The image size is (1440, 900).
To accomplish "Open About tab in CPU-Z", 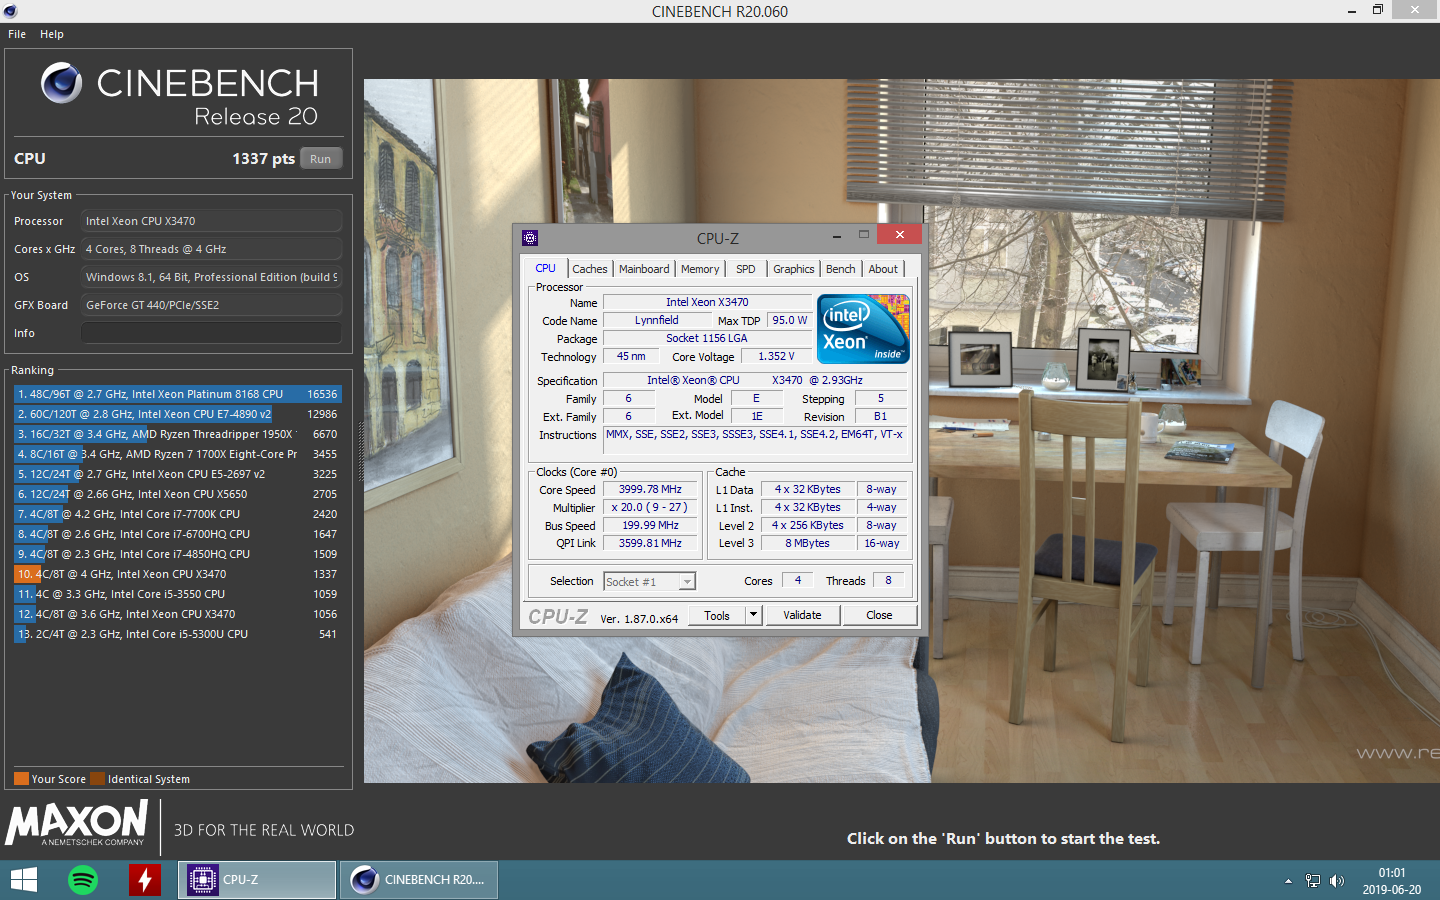I will (883, 269).
